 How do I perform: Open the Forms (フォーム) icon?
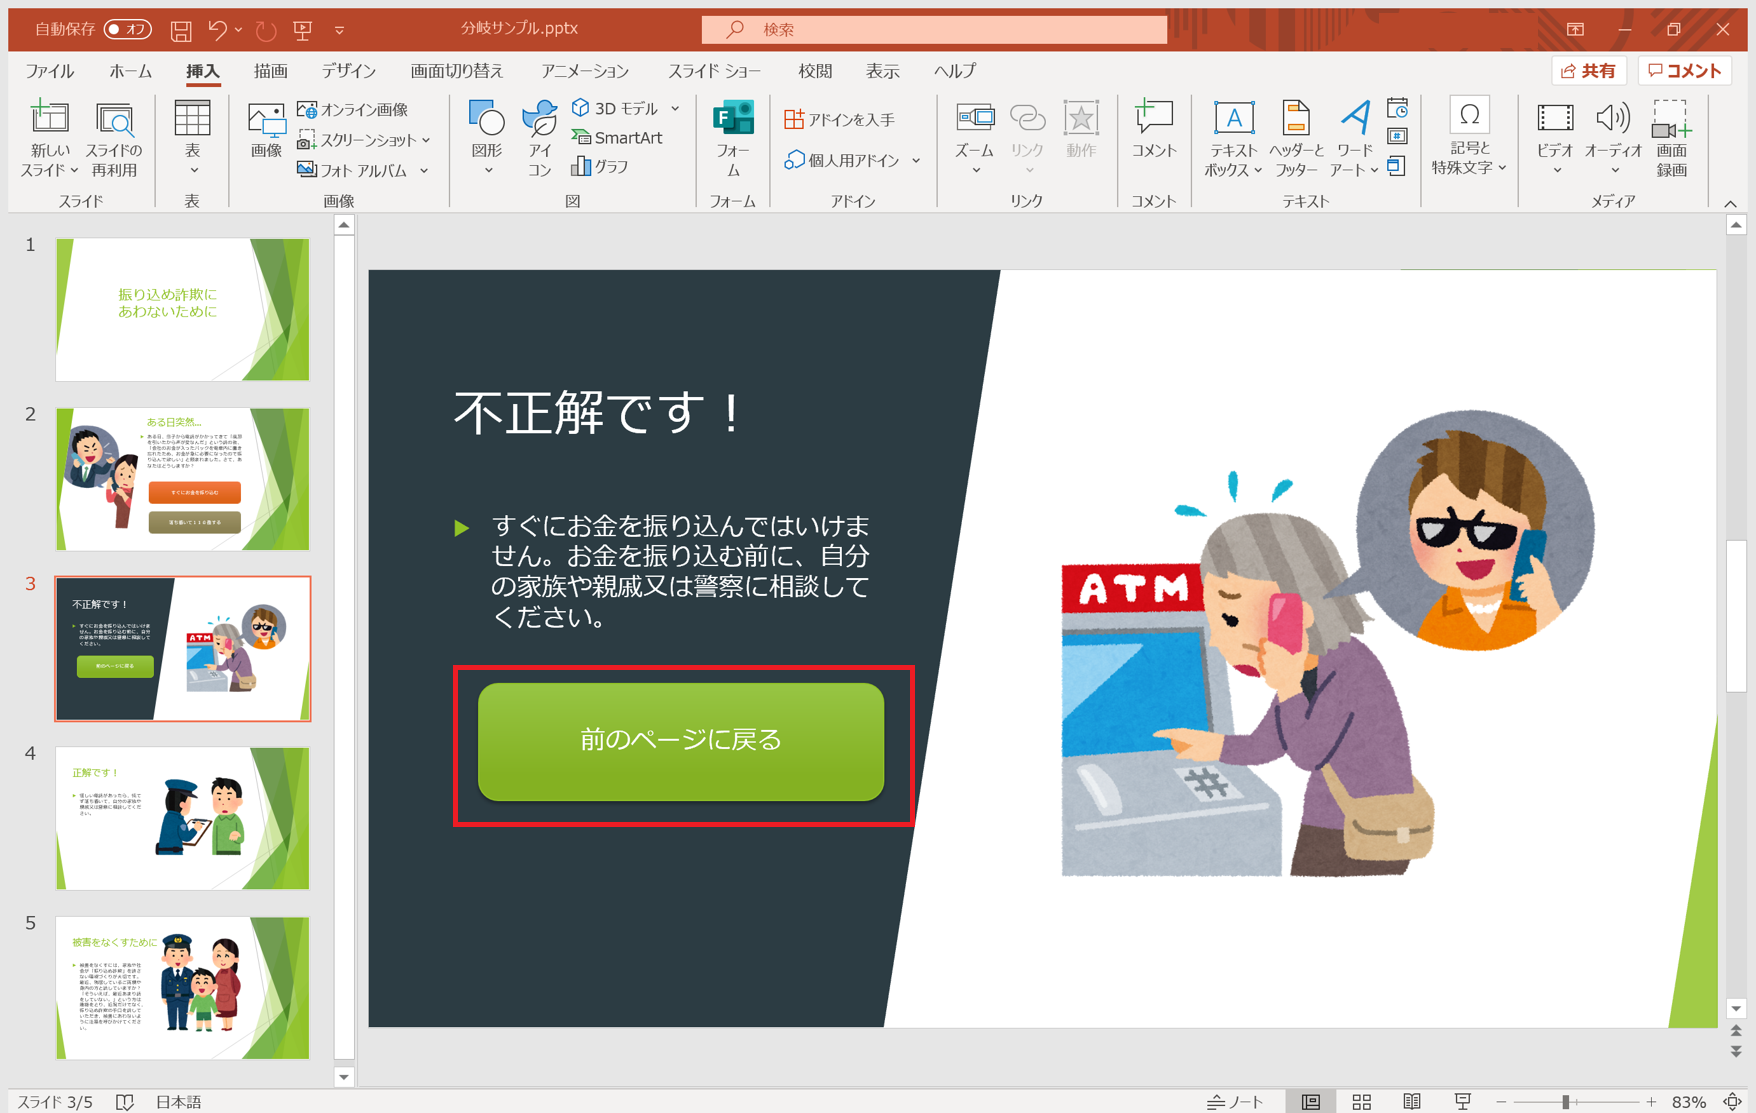(733, 138)
